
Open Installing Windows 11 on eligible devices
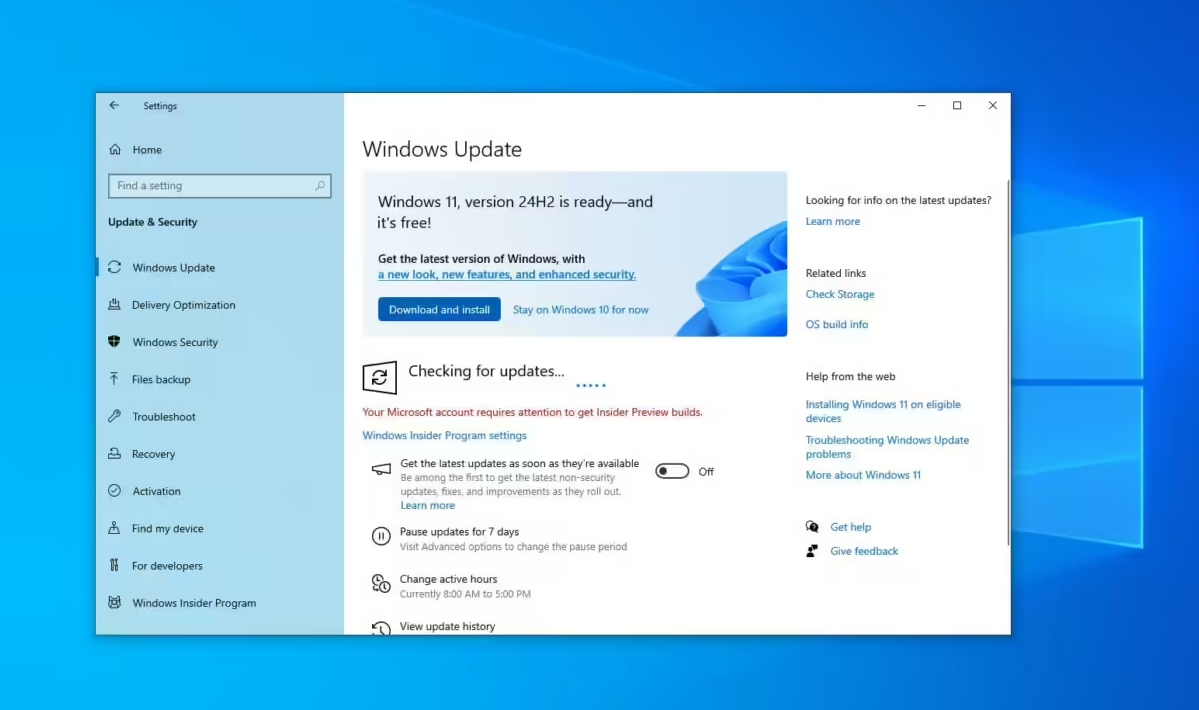tap(883, 411)
